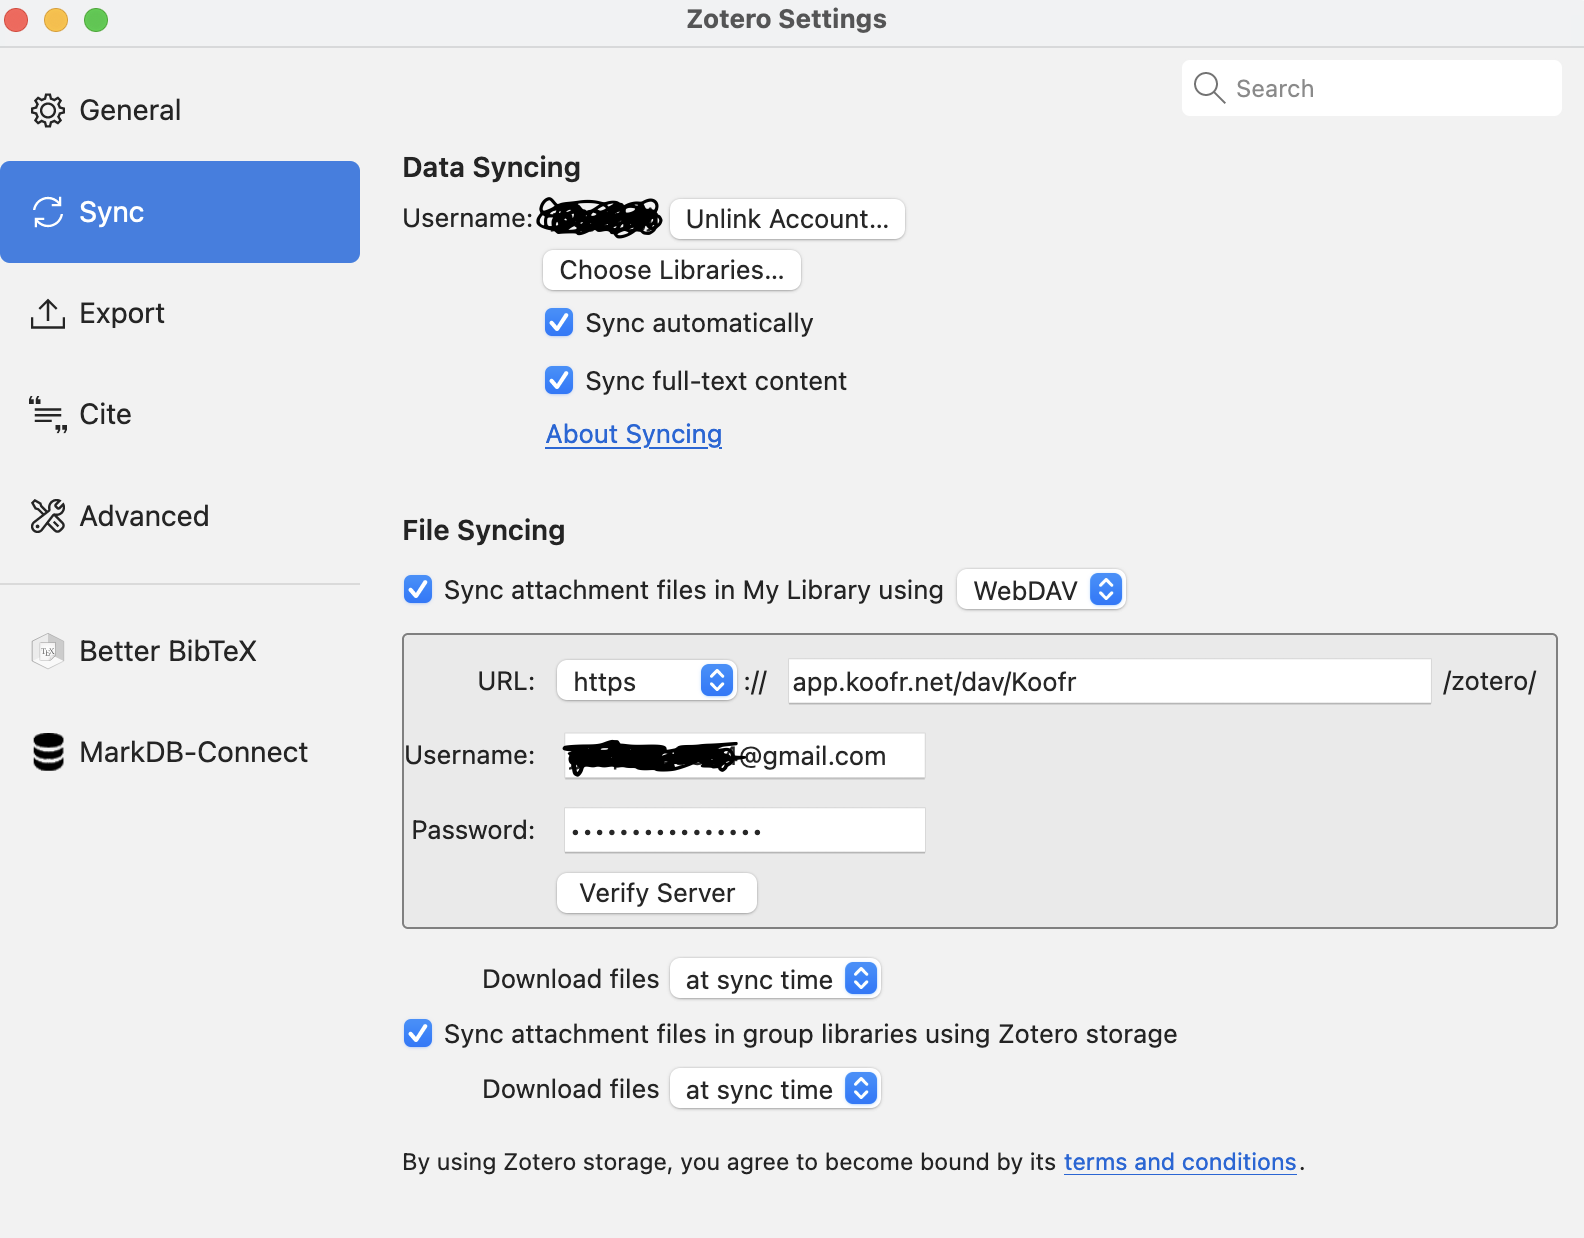Click the General gear icon
The image size is (1584, 1238).
(x=48, y=110)
